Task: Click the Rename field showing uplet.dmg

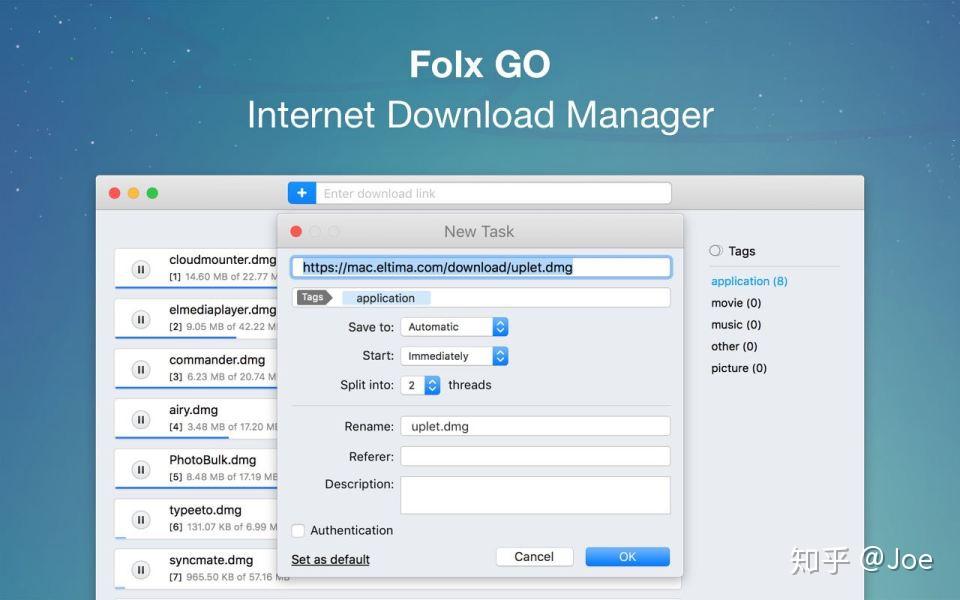Action: pyautogui.click(x=536, y=425)
